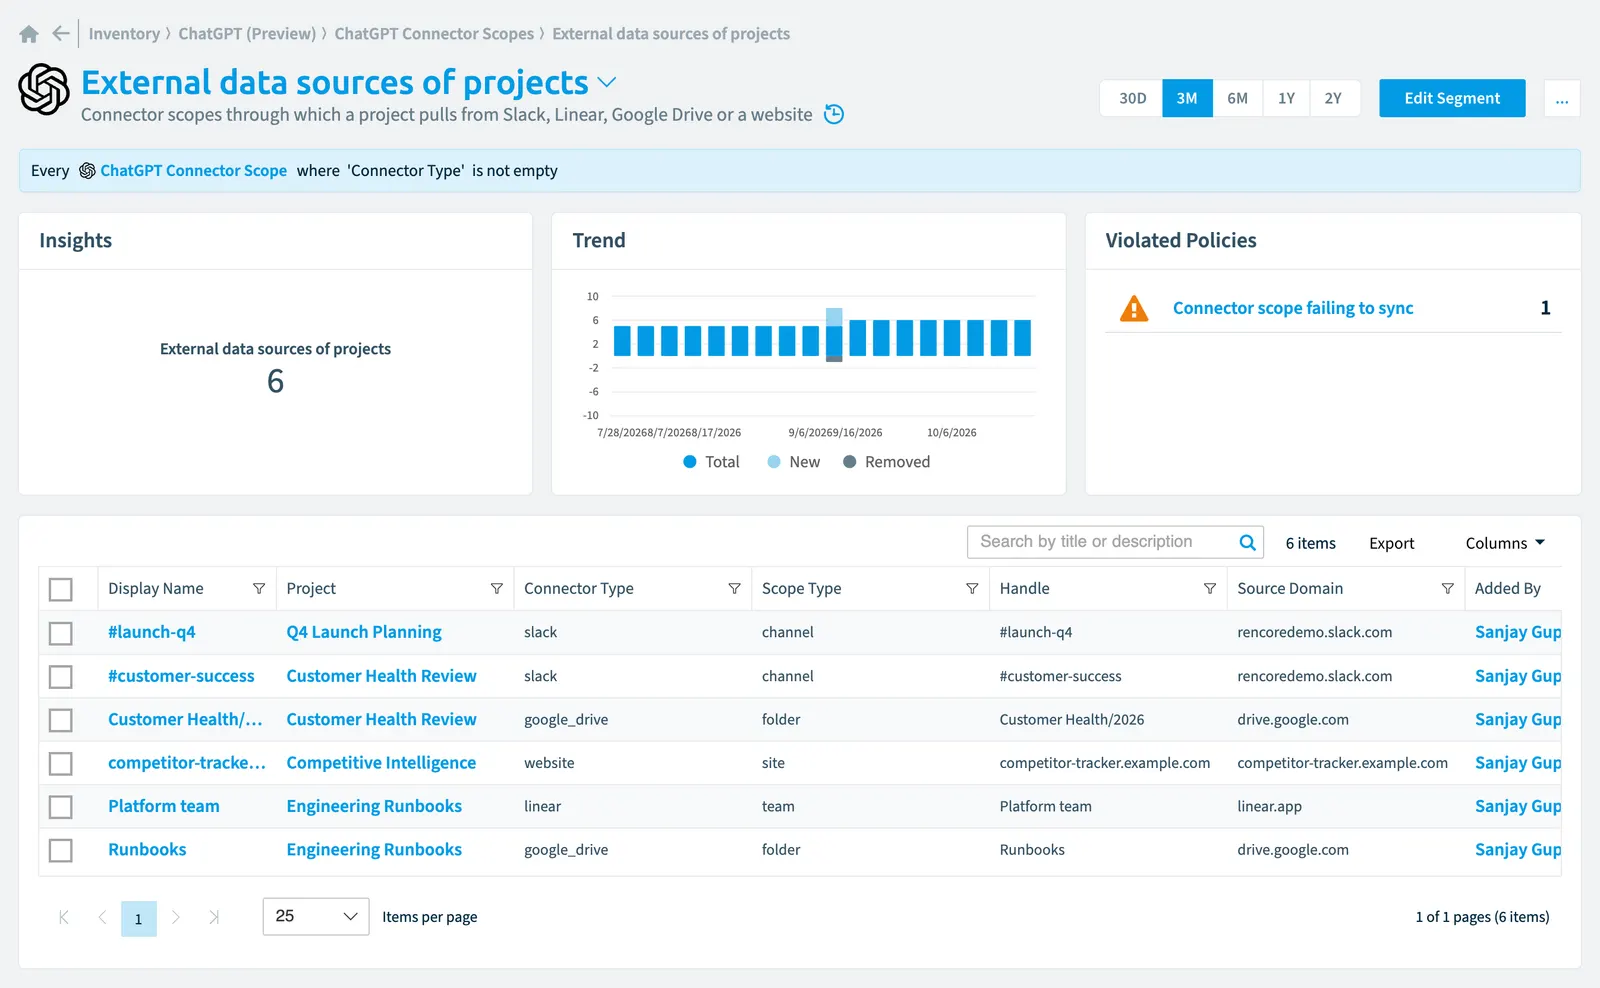The image size is (1600, 988).
Task: Open Handle column filter icon
Action: point(1210,589)
